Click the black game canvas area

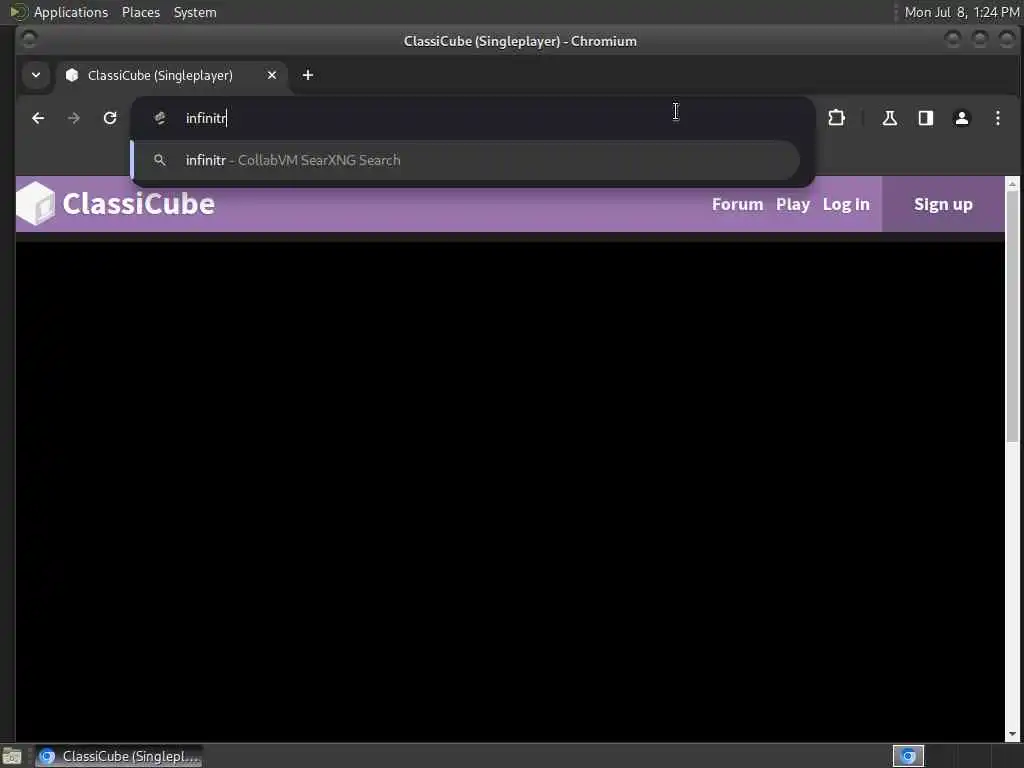click(x=509, y=490)
